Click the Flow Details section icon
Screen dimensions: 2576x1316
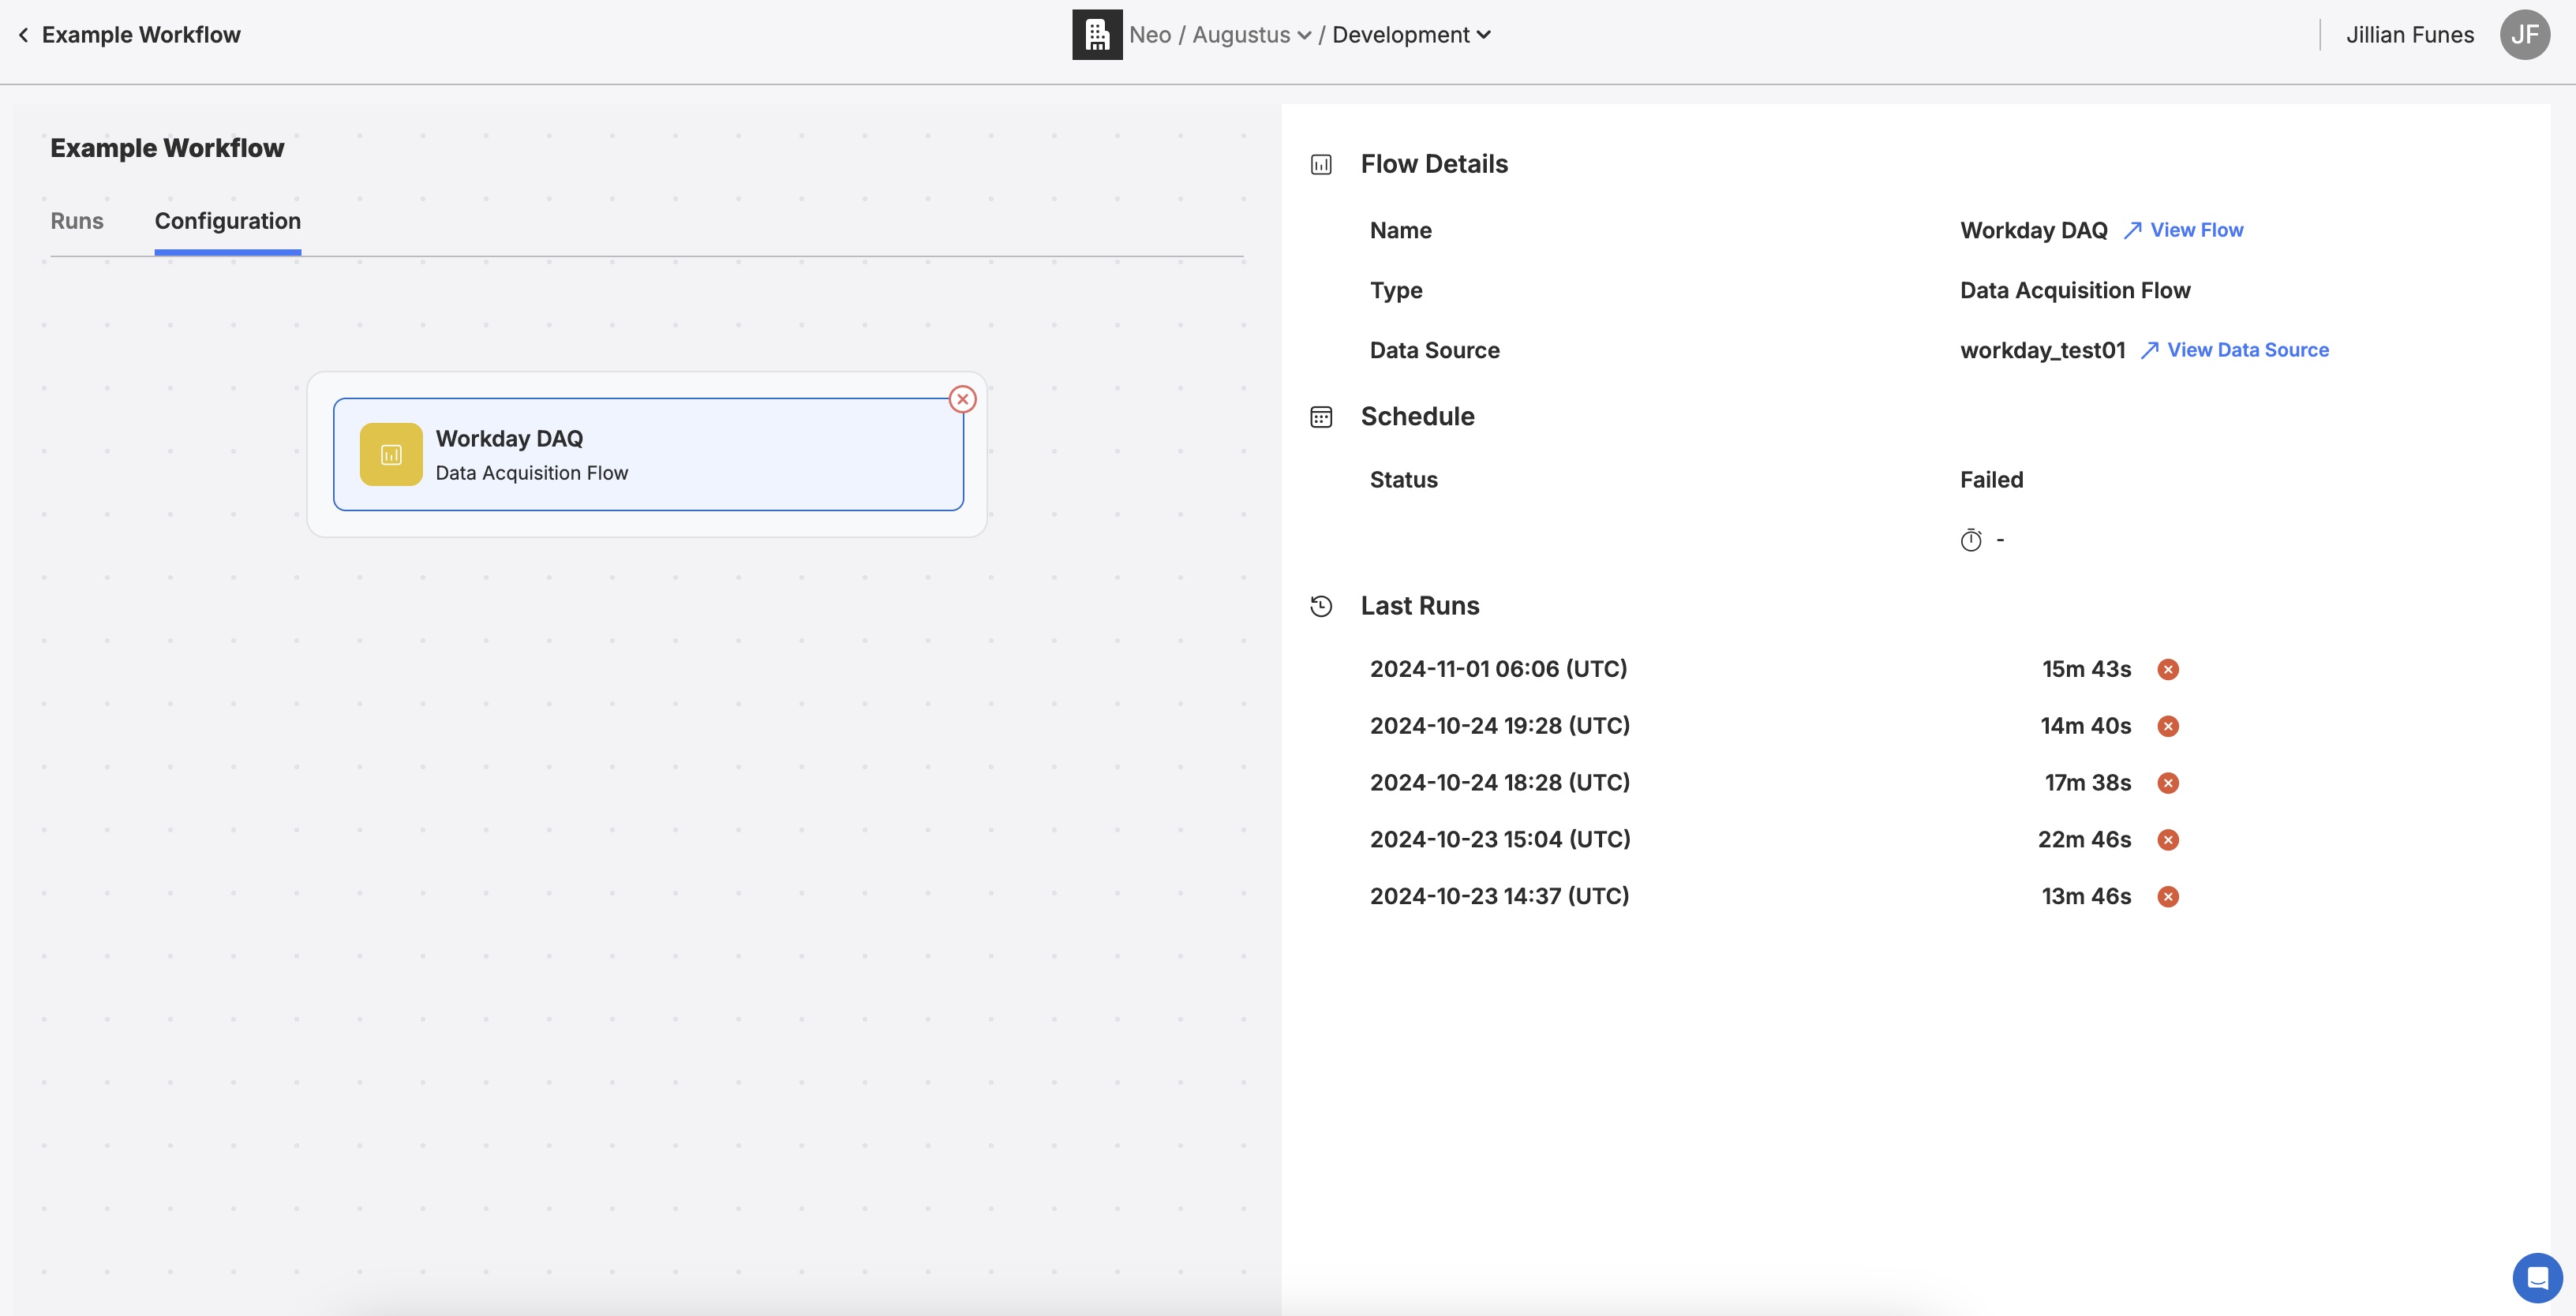1321,165
